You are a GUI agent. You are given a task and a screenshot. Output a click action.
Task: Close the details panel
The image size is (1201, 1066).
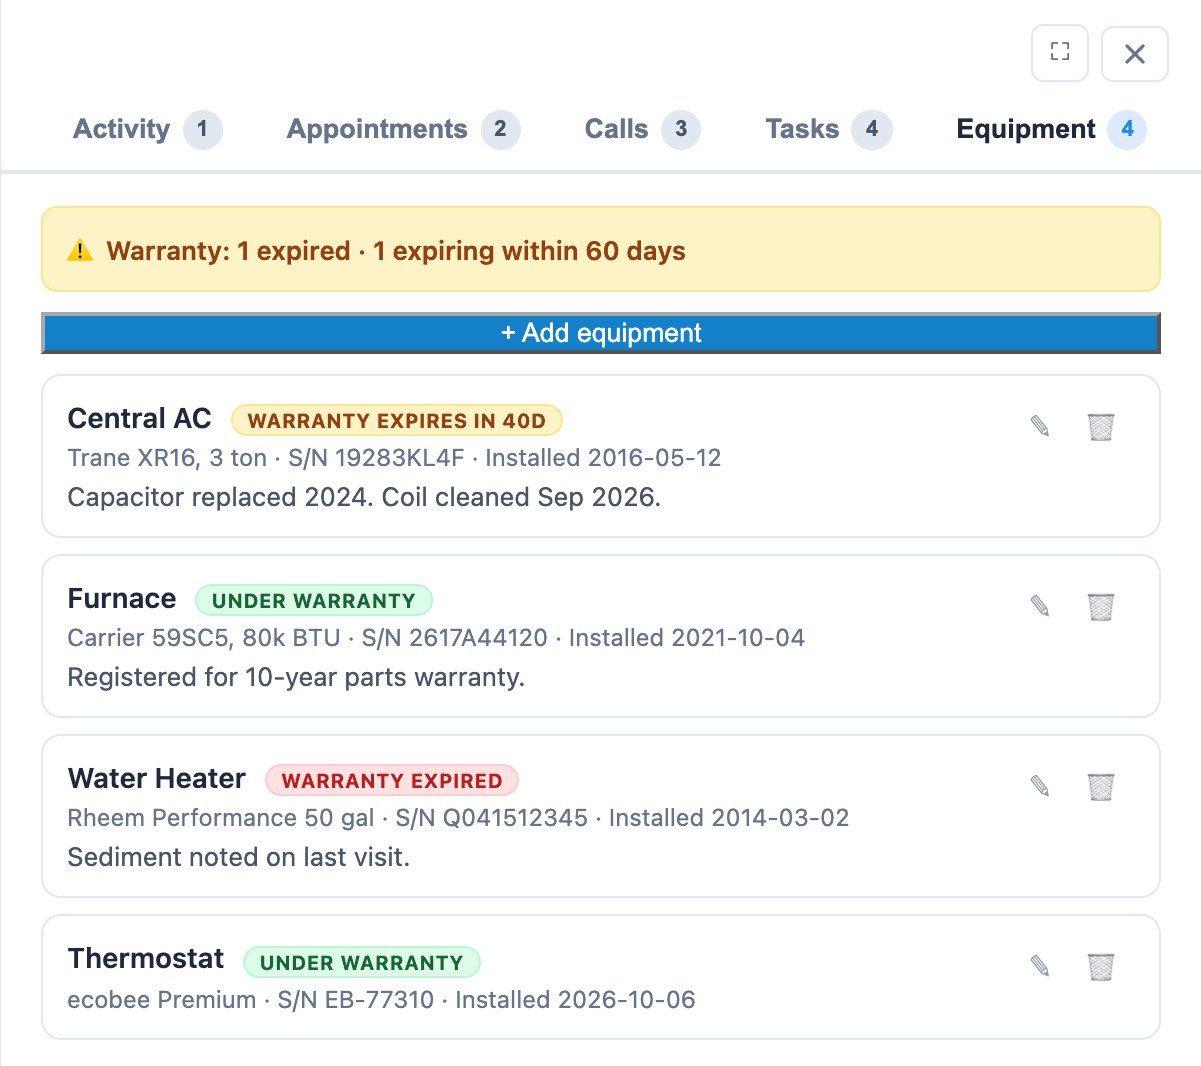point(1134,53)
